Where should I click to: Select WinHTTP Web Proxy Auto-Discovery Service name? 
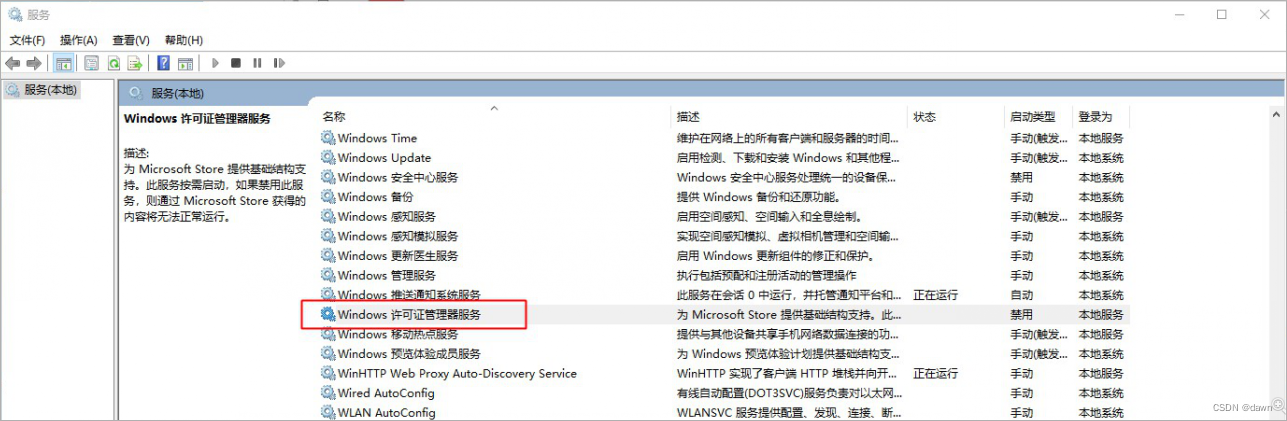(x=457, y=373)
